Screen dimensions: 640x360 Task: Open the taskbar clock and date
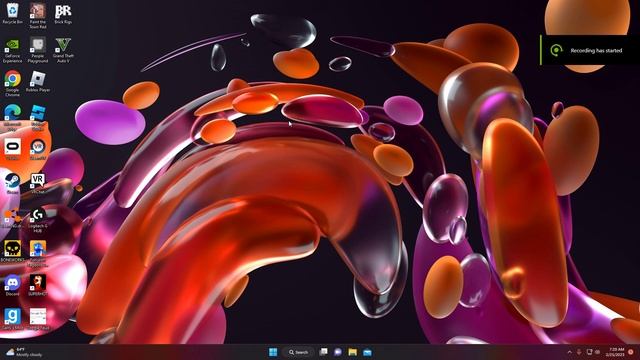616,352
